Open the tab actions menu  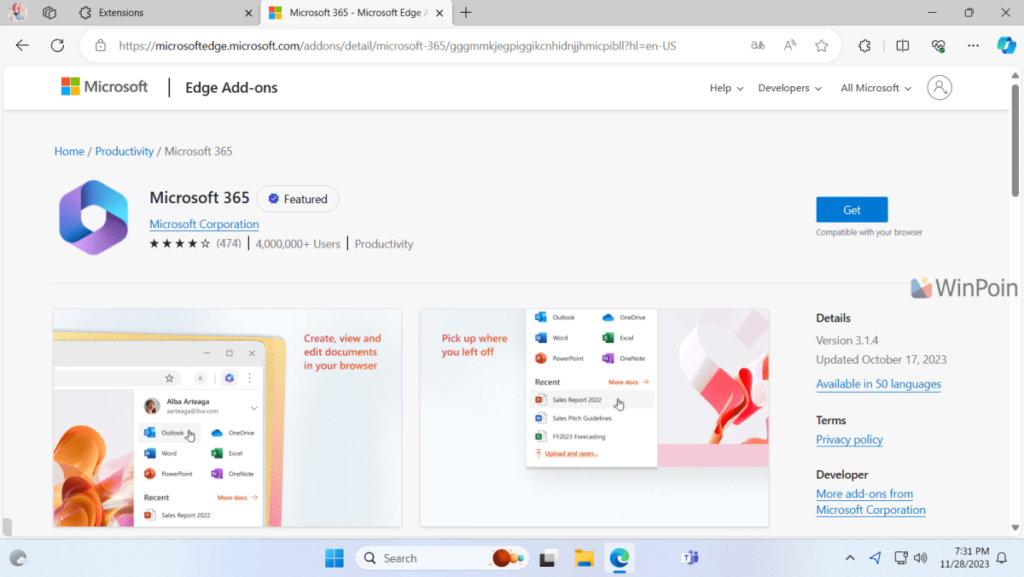50,12
